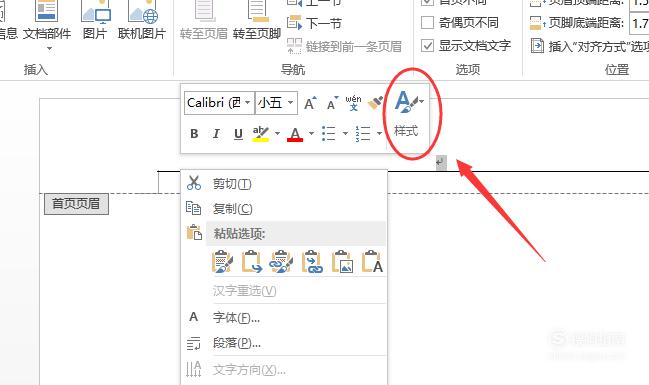Expand bullet library dropdown arrow
The image size is (649, 385).
[x=345, y=133]
